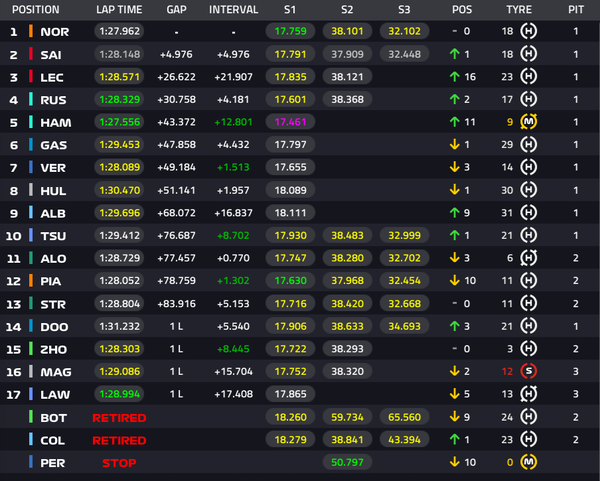The width and height of the screenshot is (600, 481).
Task: Click the green up arrow in LEC row
Action: coord(455,77)
